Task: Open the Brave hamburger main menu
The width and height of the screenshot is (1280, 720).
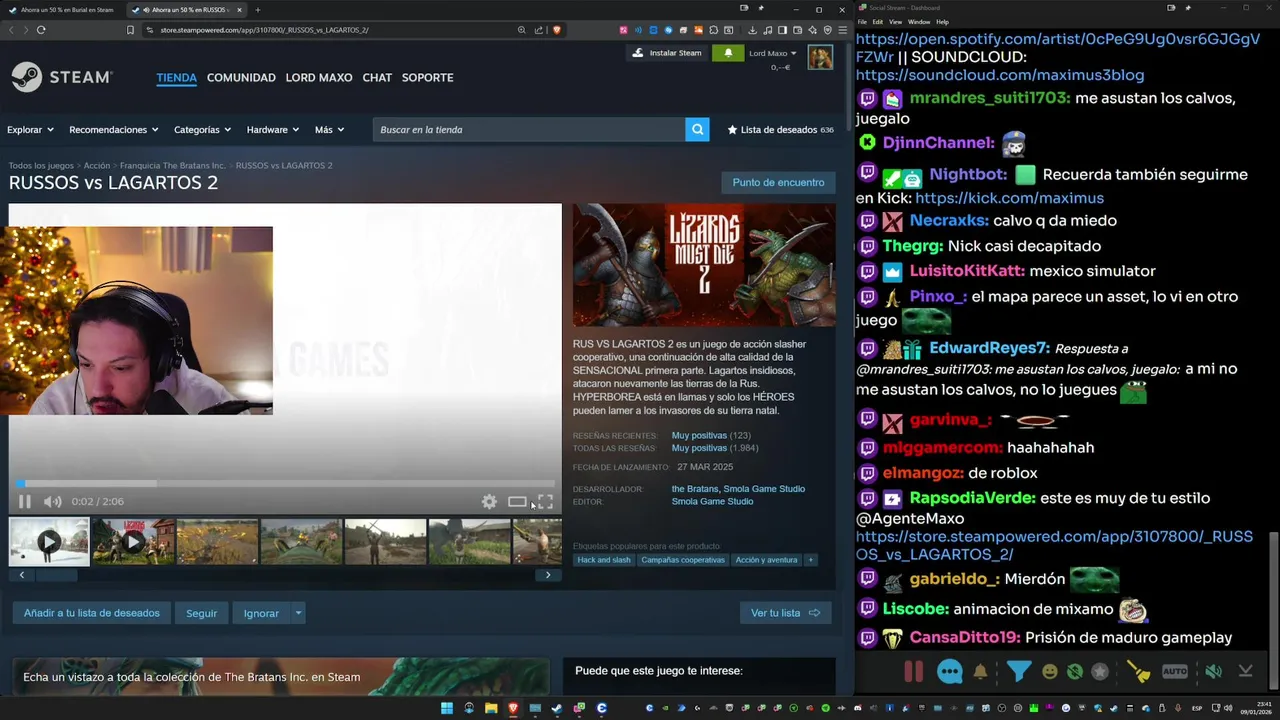Action: point(841,30)
